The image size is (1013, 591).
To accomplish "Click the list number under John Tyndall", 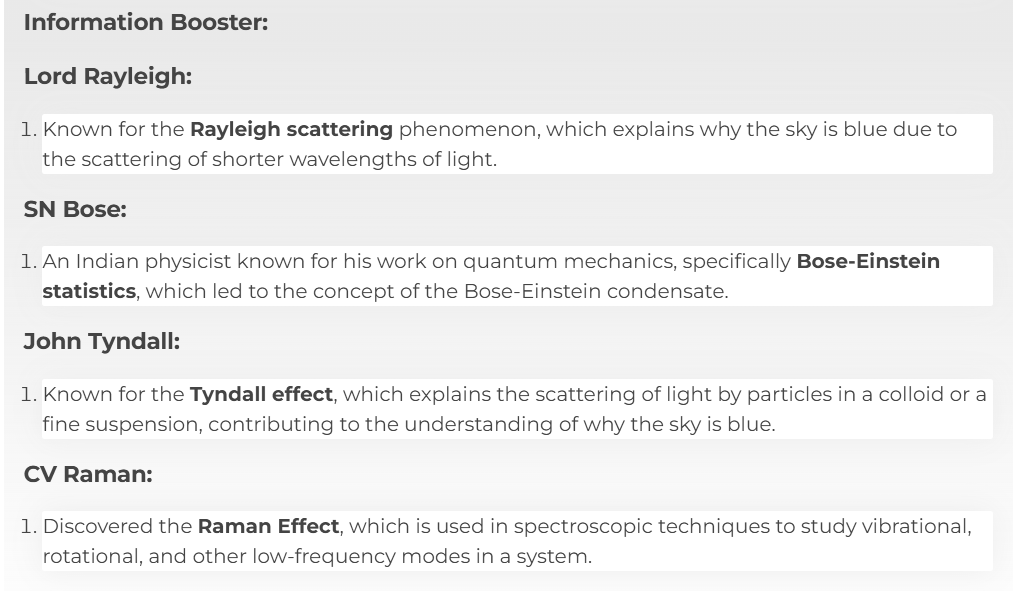I will [31, 394].
